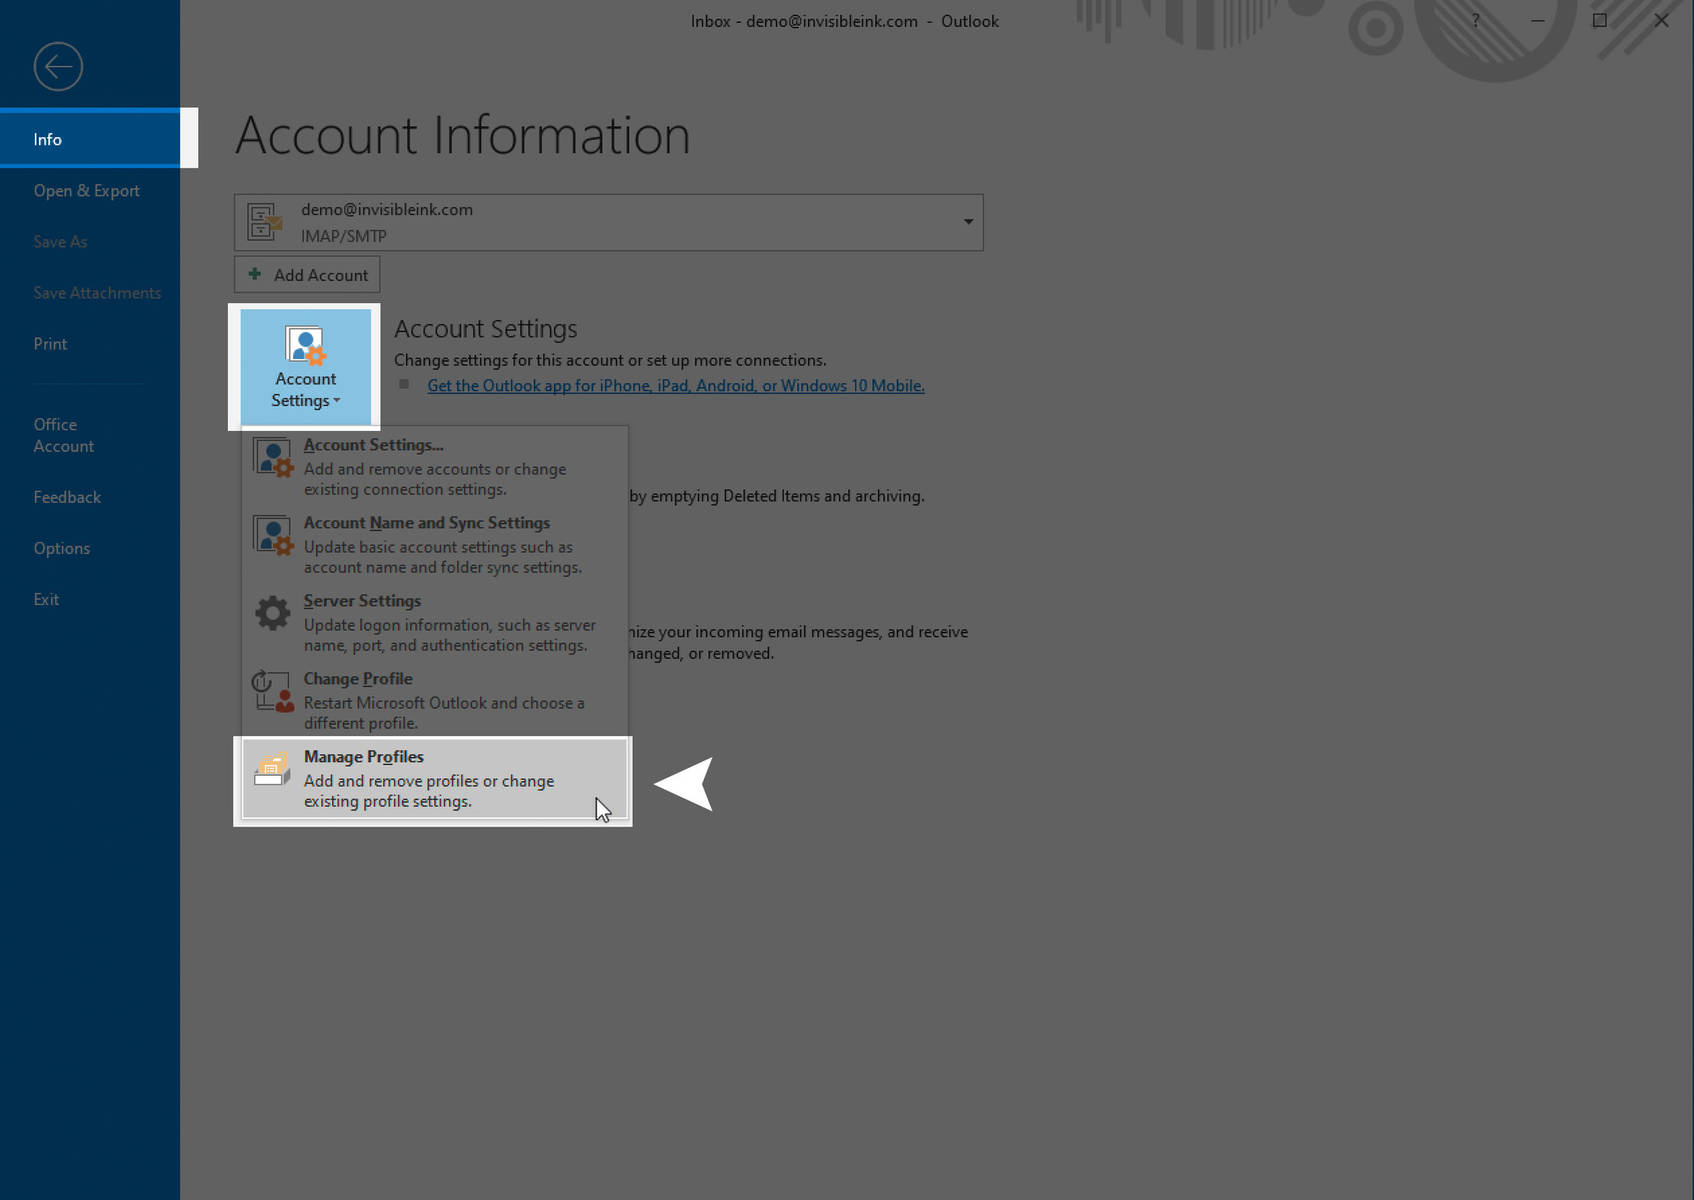
Task: Open the Info tab
Action: coord(90,139)
